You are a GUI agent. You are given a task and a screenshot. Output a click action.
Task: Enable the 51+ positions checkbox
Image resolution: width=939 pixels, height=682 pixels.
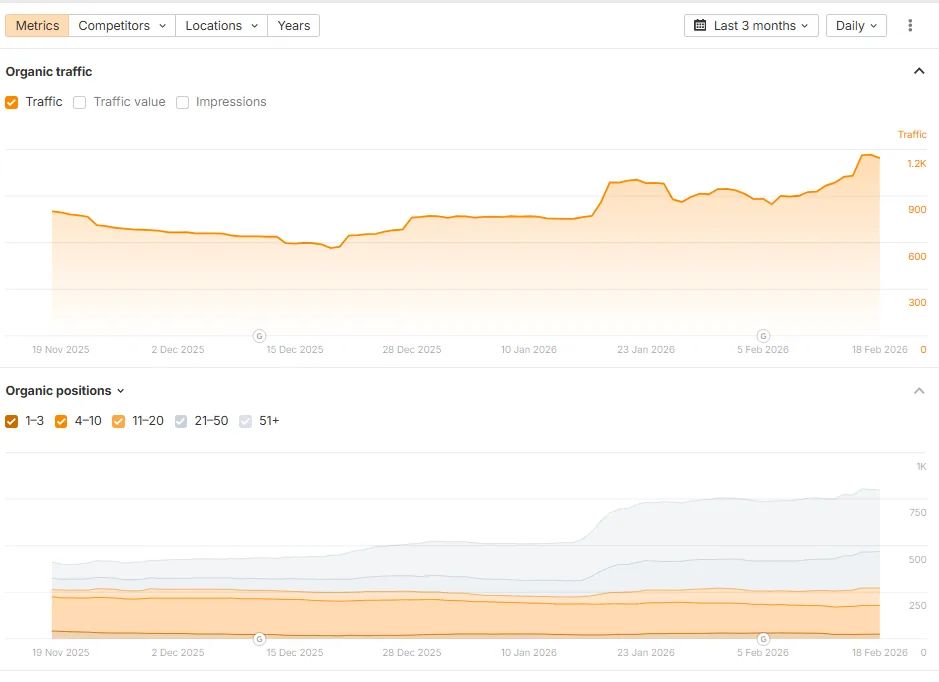[246, 421]
